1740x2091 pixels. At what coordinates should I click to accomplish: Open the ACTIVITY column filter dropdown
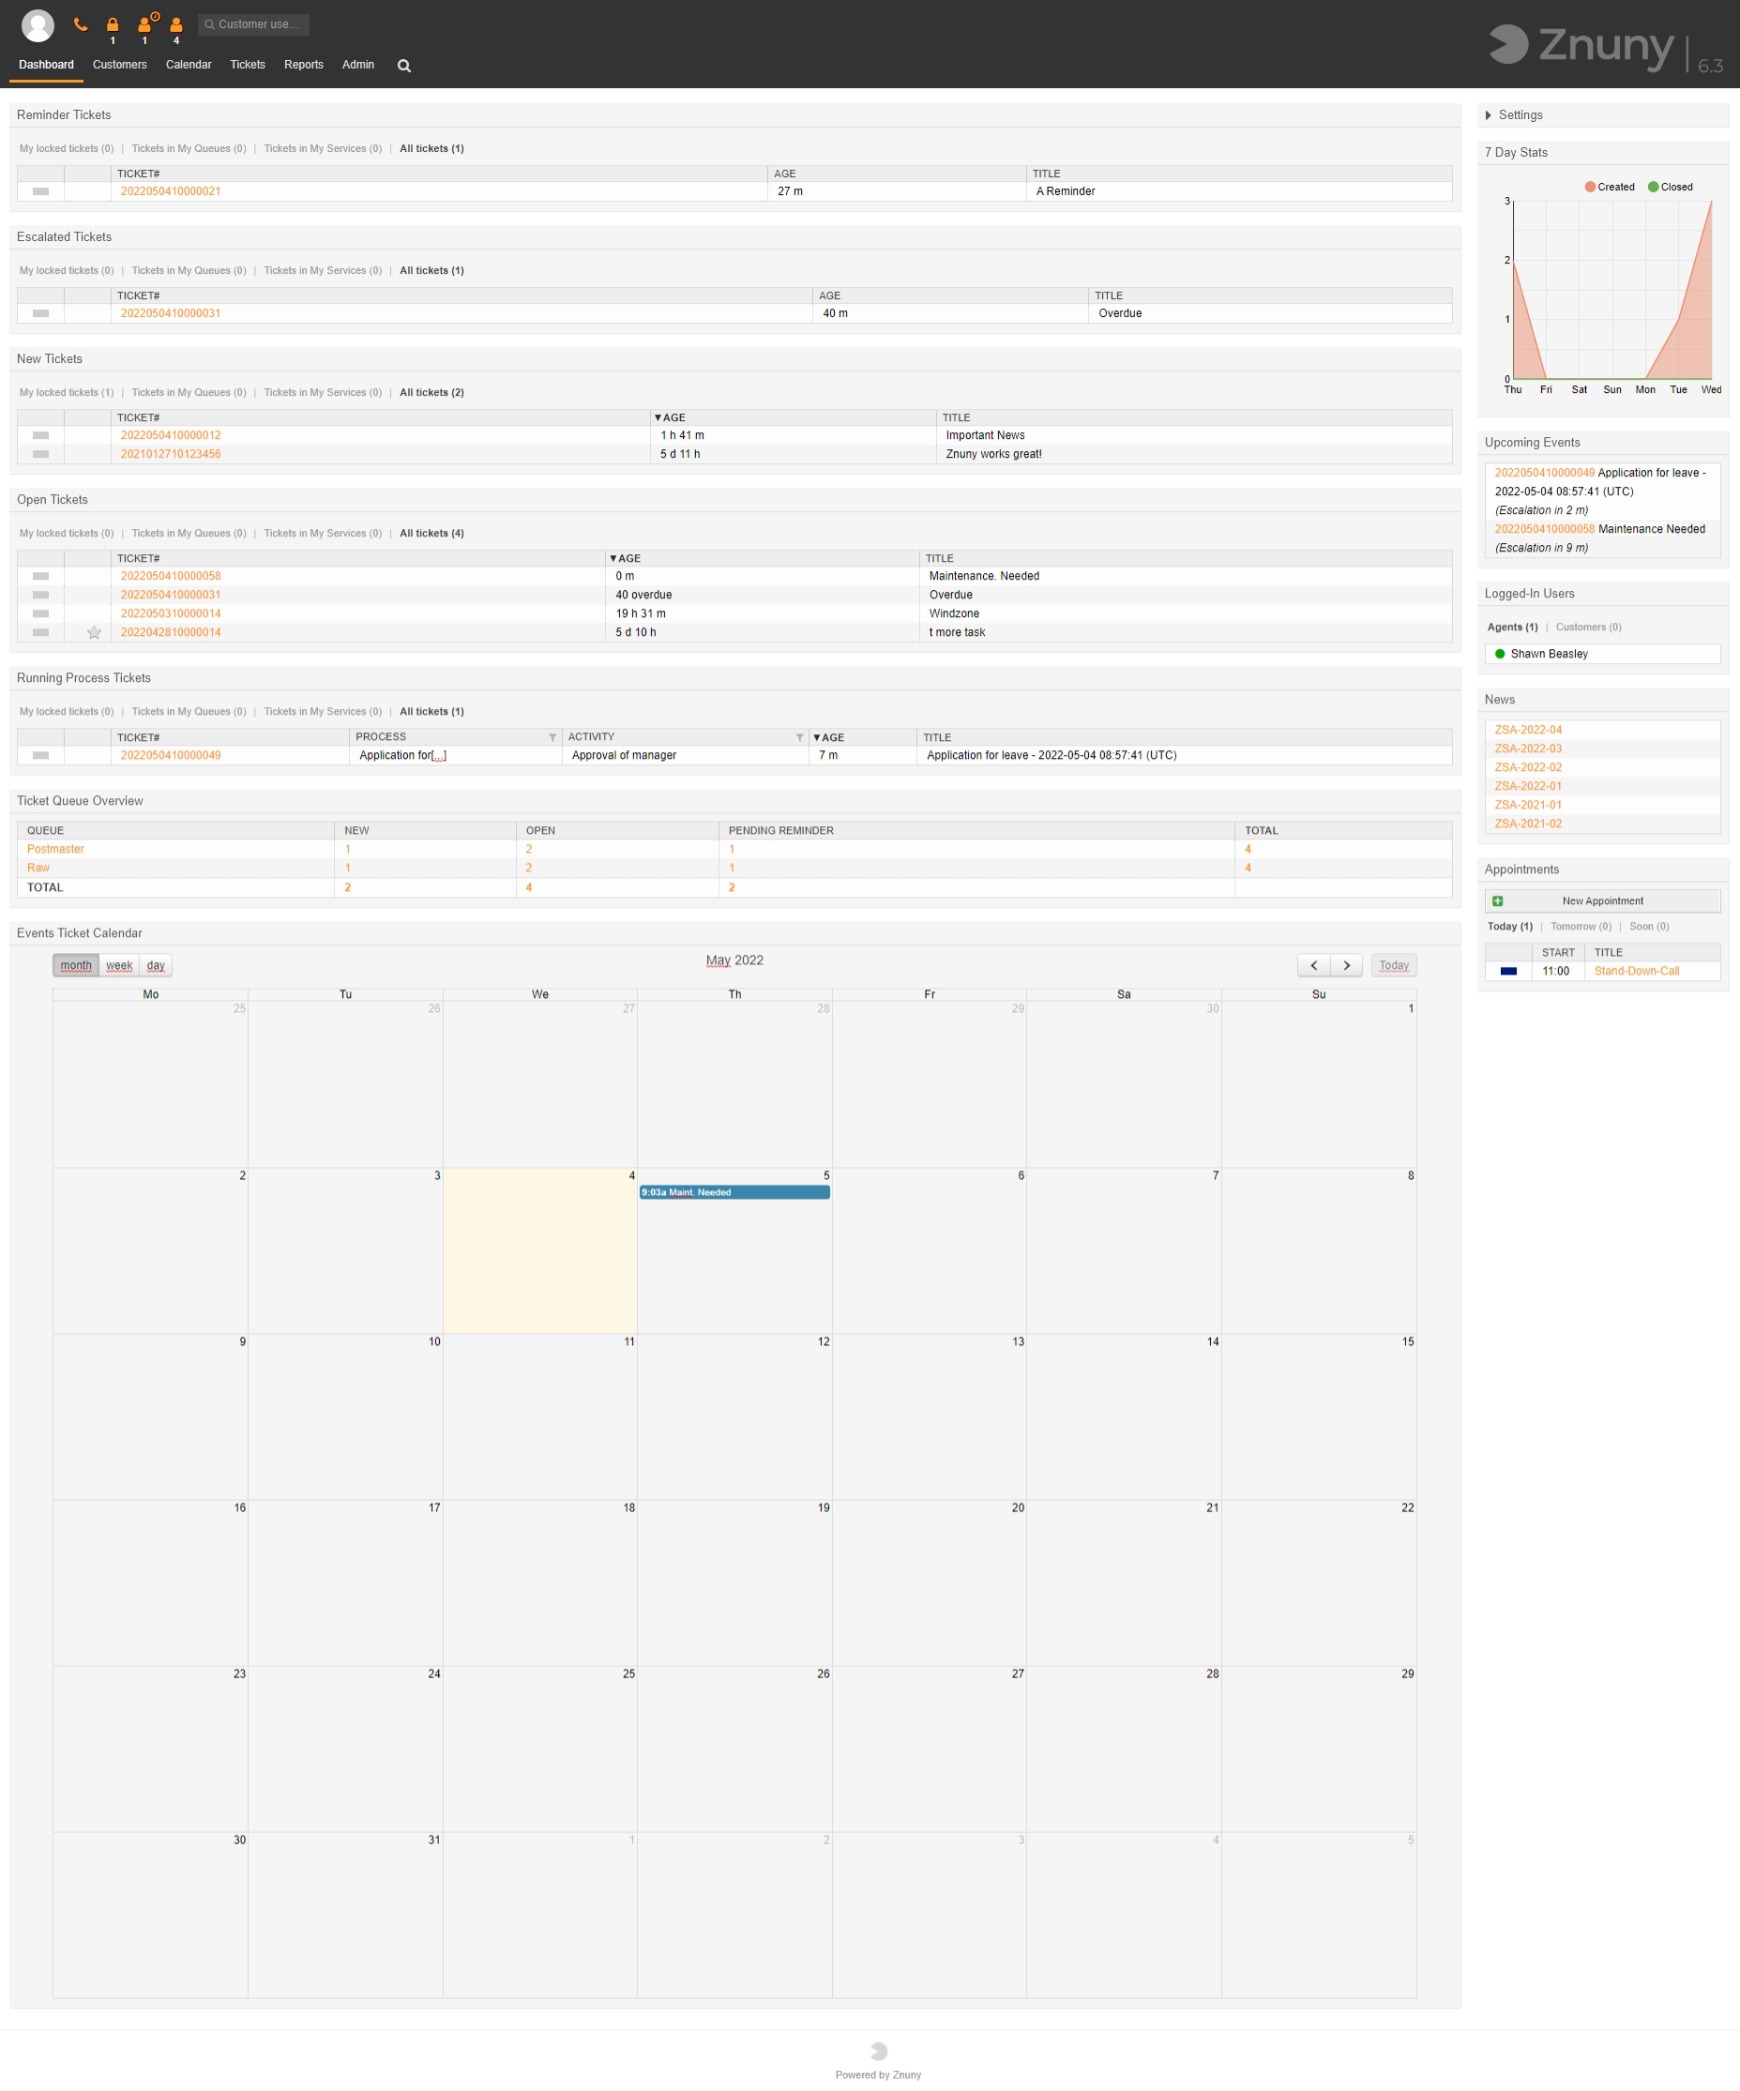[x=799, y=737]
